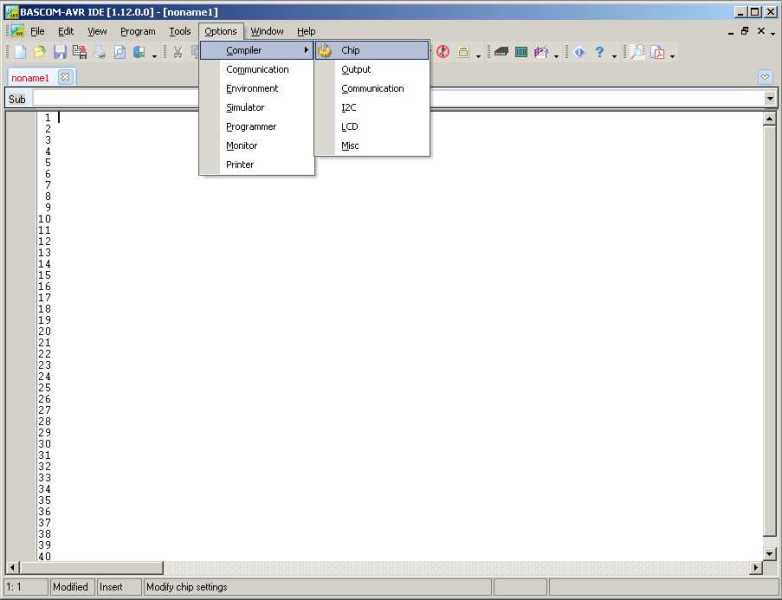Click the BASCOM application icon in menu bar
Viewport: 782px width, 600px height.
(17, 31)
